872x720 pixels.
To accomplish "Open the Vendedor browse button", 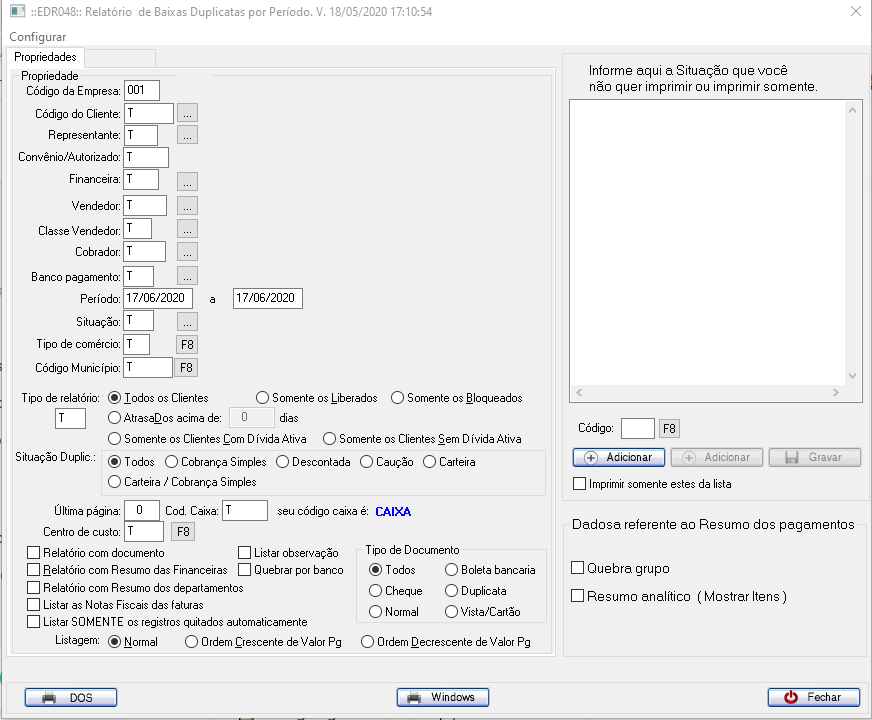I will point(188,206).
